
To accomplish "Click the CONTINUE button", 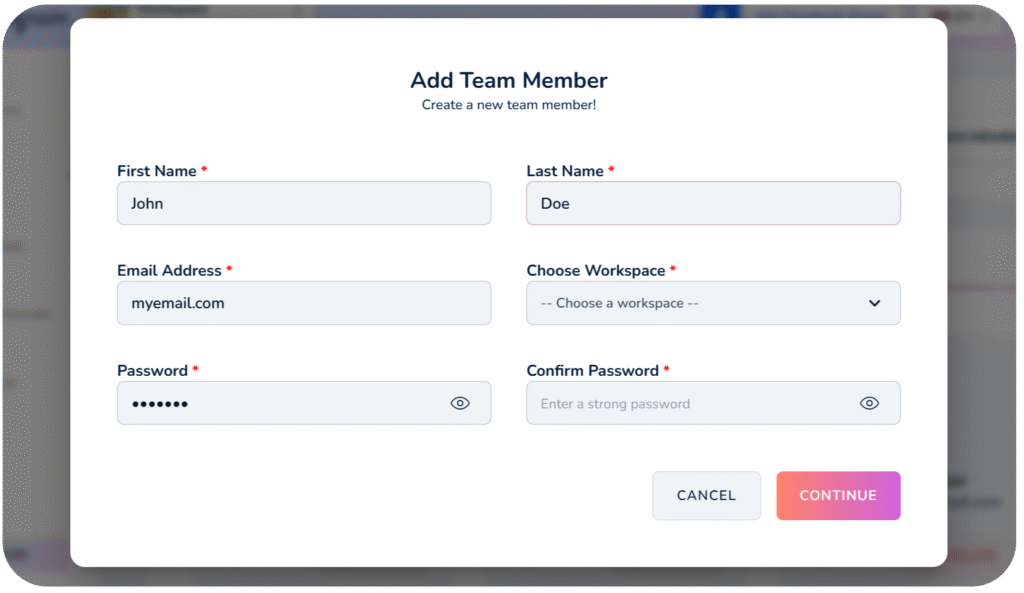I will coord(838,496).
